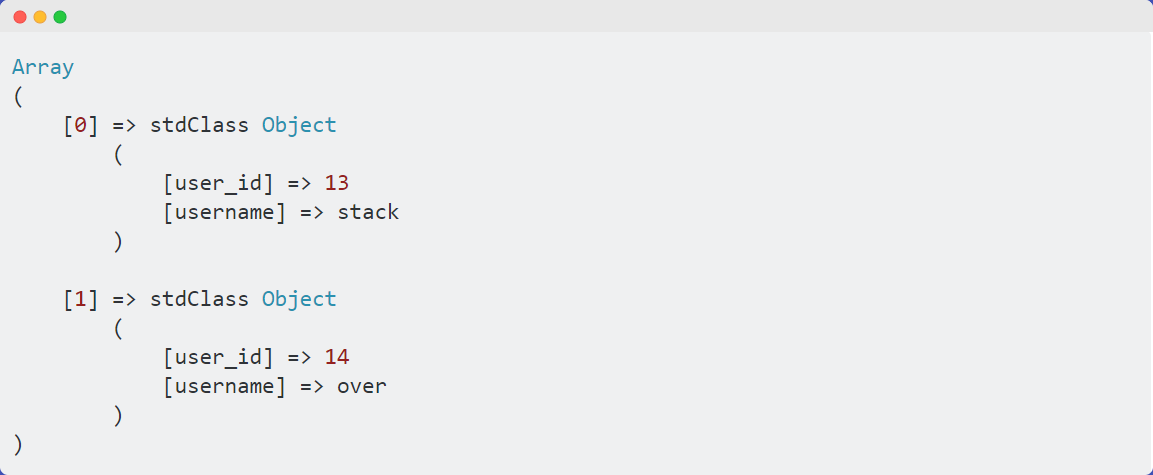The width and height of the screenshot is (1153, 475).
Task: Click the final closing parenthesis of Array
Action: pyautogui.click(x=18, y=446)
